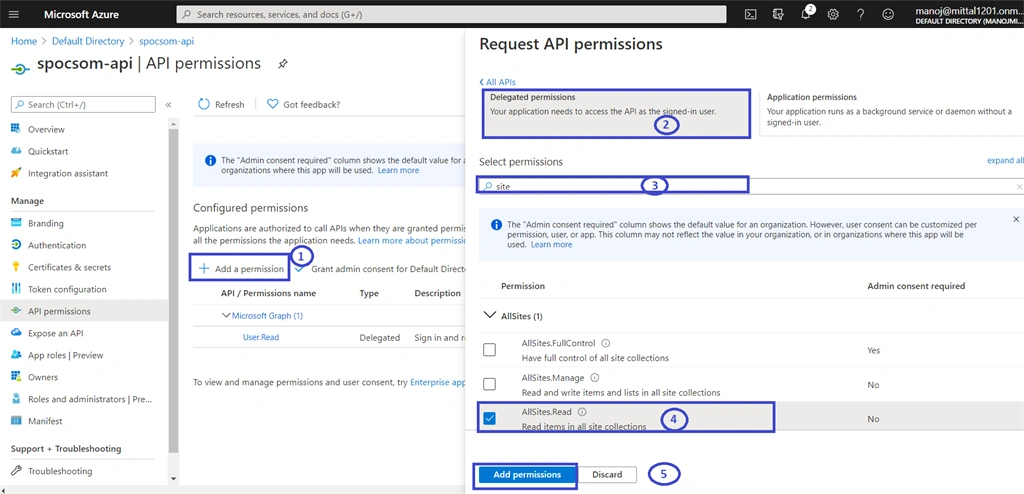This screenshot has width=1024, height=494.
Task: Check the AllSites.FullControl checkbox
Action: point(489,350)
